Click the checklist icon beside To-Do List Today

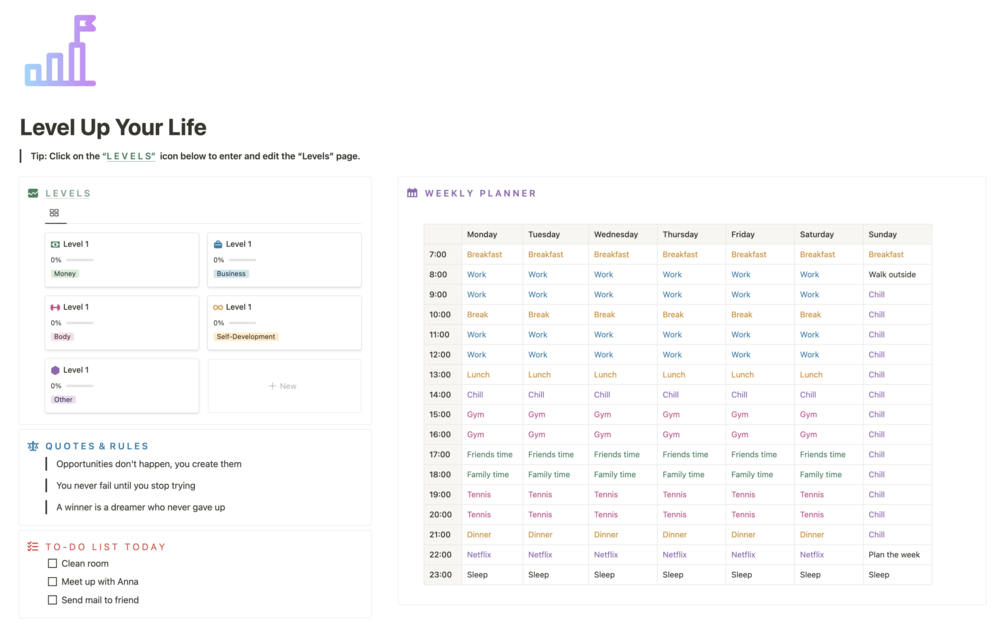click(x=33, y=547)
